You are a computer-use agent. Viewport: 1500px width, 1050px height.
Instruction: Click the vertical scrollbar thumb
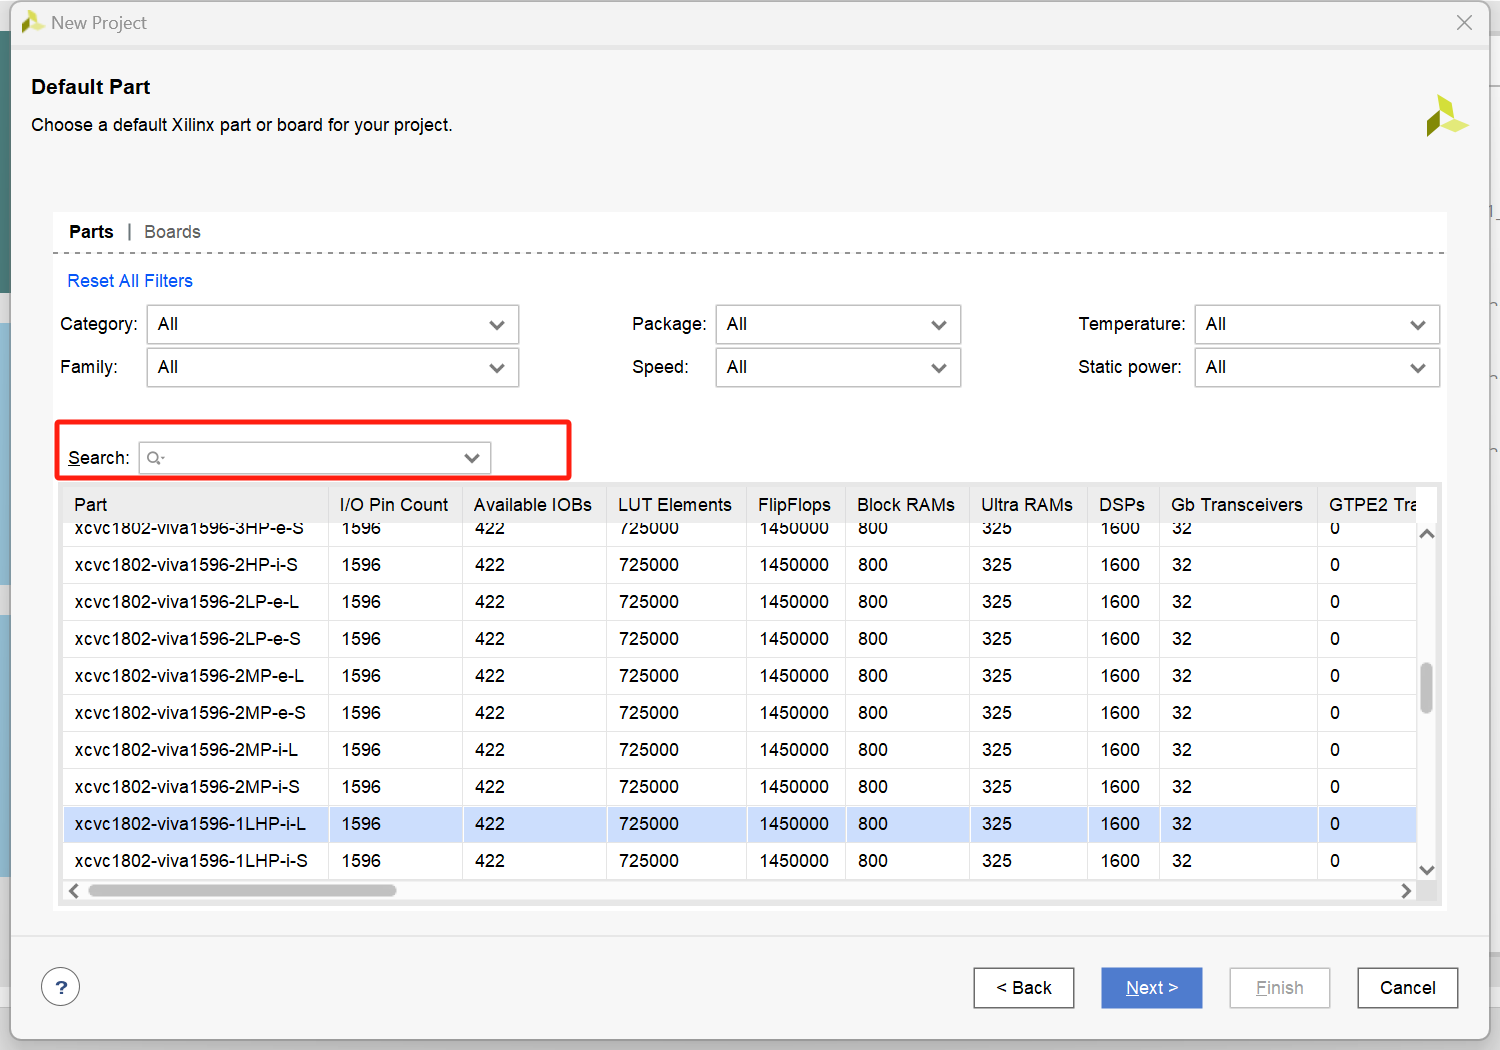click(x=1427, y=688)
